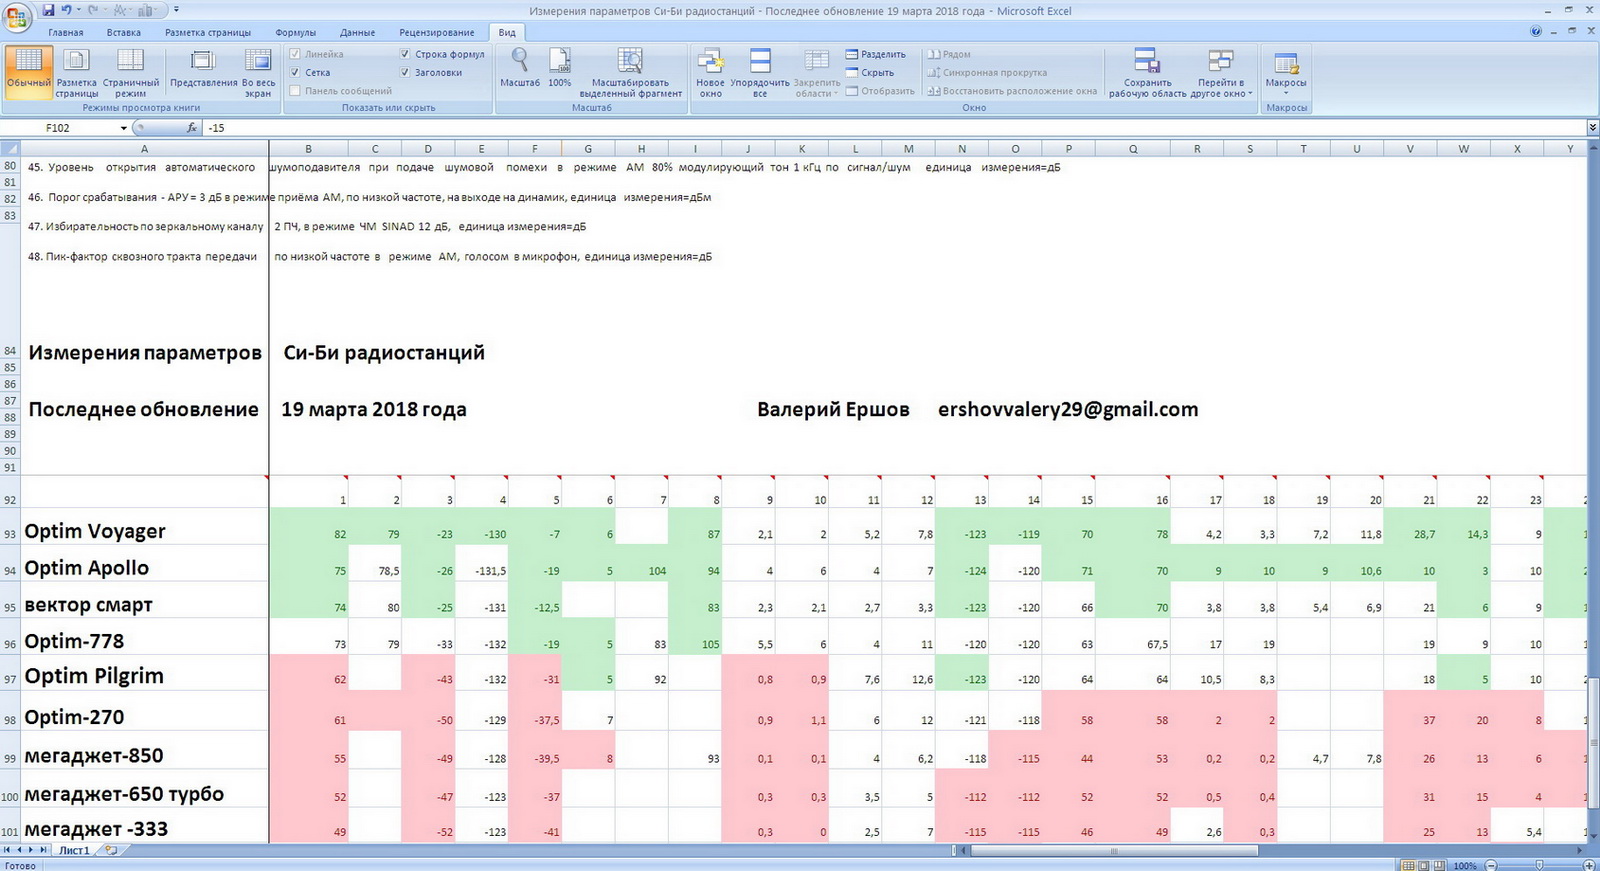Go to first sheet navigation arrow
This screenshot has height=871, width=1600.
[x=7, y=850]
